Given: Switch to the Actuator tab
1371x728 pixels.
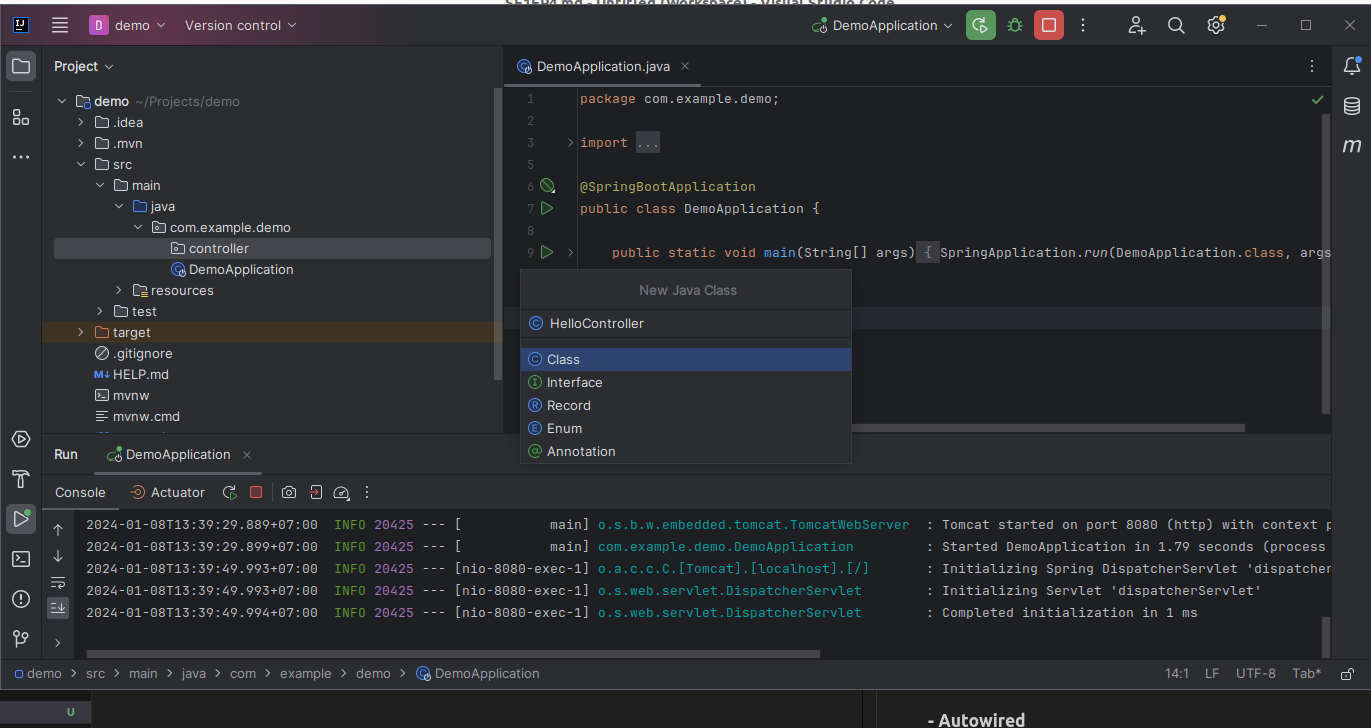Looking at the screenshot, I should pos(168,492).
